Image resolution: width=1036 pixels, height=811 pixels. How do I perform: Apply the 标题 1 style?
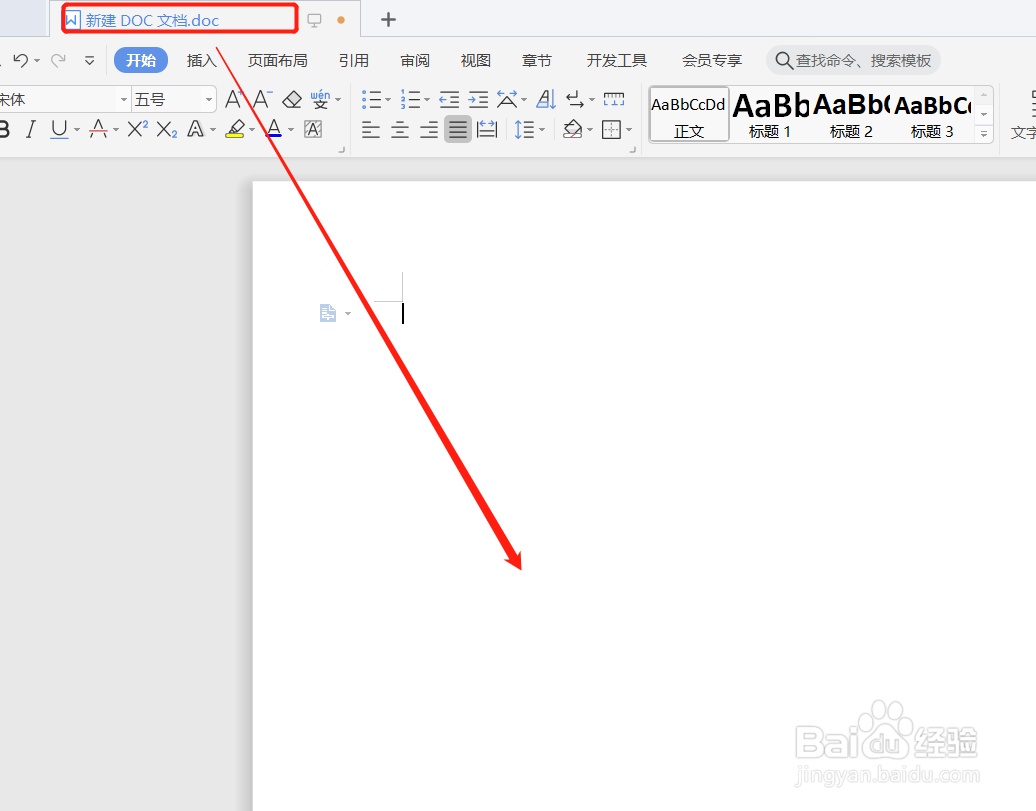tap(770, 114)
